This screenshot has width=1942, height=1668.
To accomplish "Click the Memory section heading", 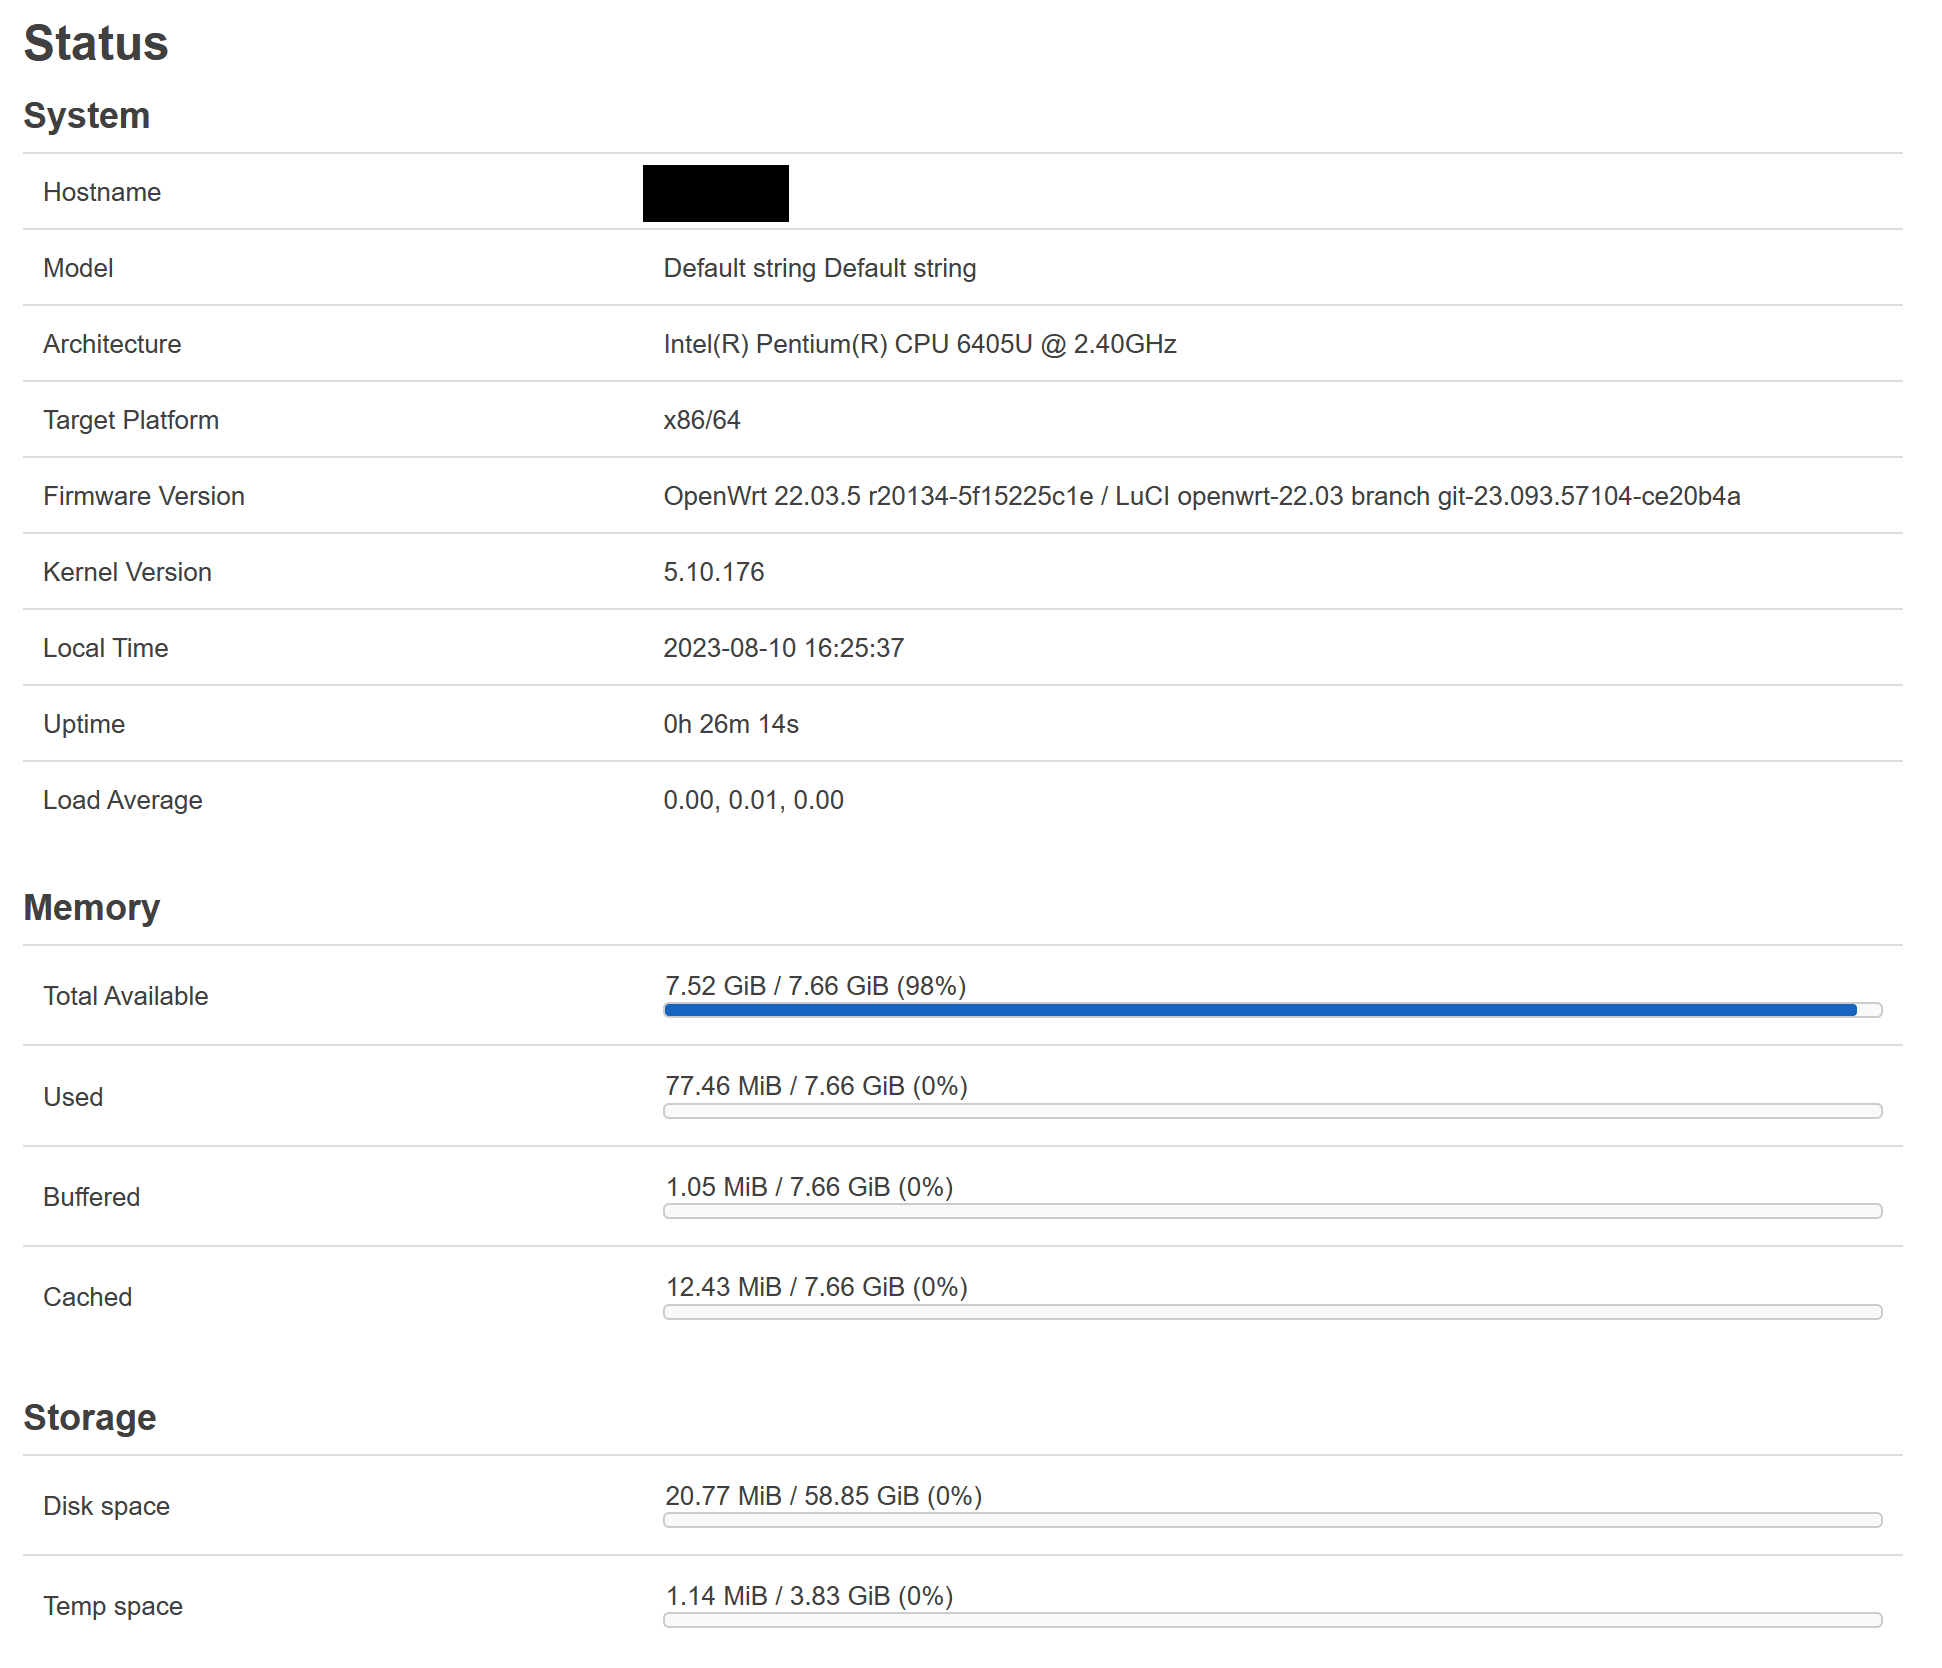I will coord(92,907).
